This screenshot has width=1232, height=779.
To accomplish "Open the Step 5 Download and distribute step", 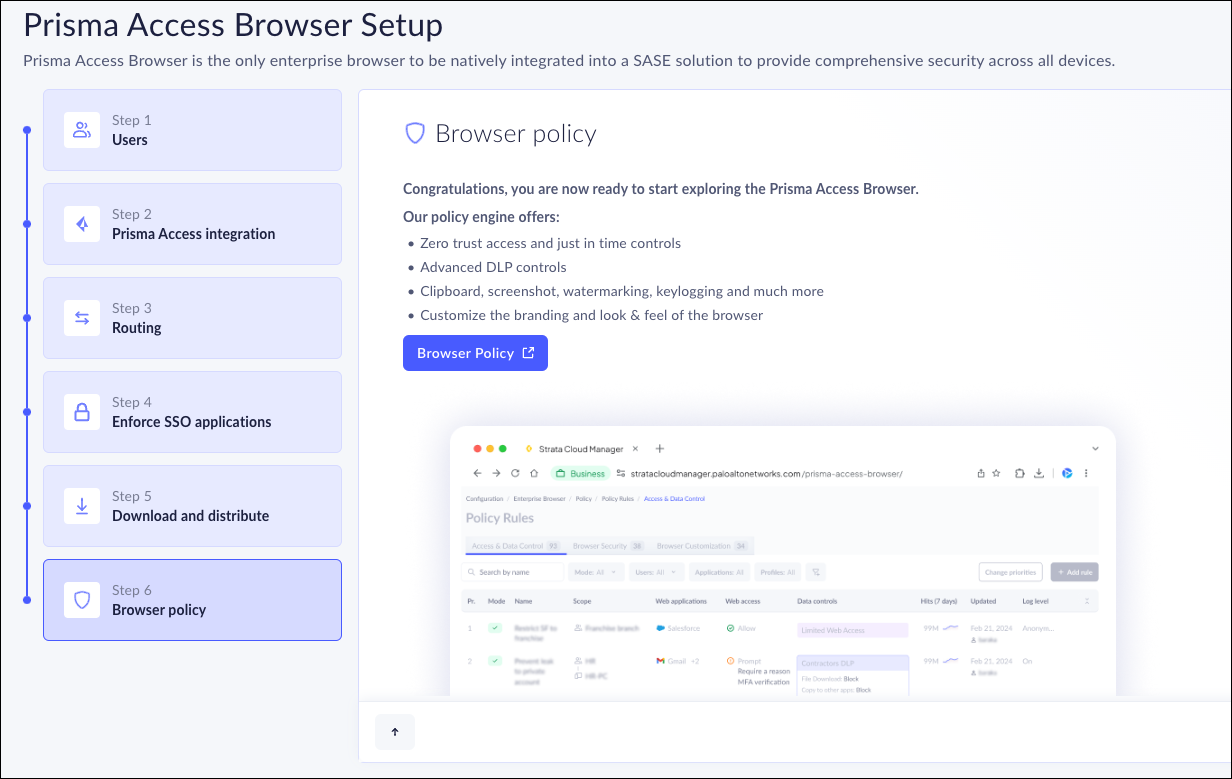I will click(192, 506).
